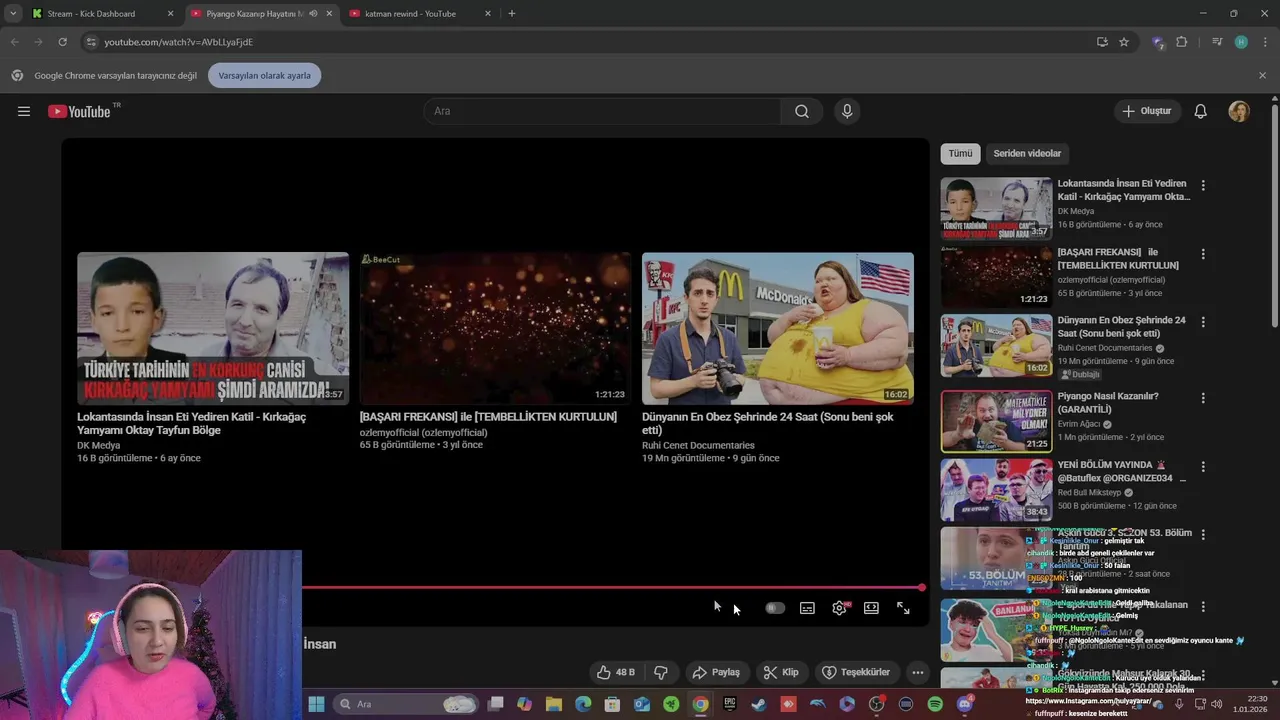Open options for YENİ BÖLÜM YAYINDA video

(1203, 466)
